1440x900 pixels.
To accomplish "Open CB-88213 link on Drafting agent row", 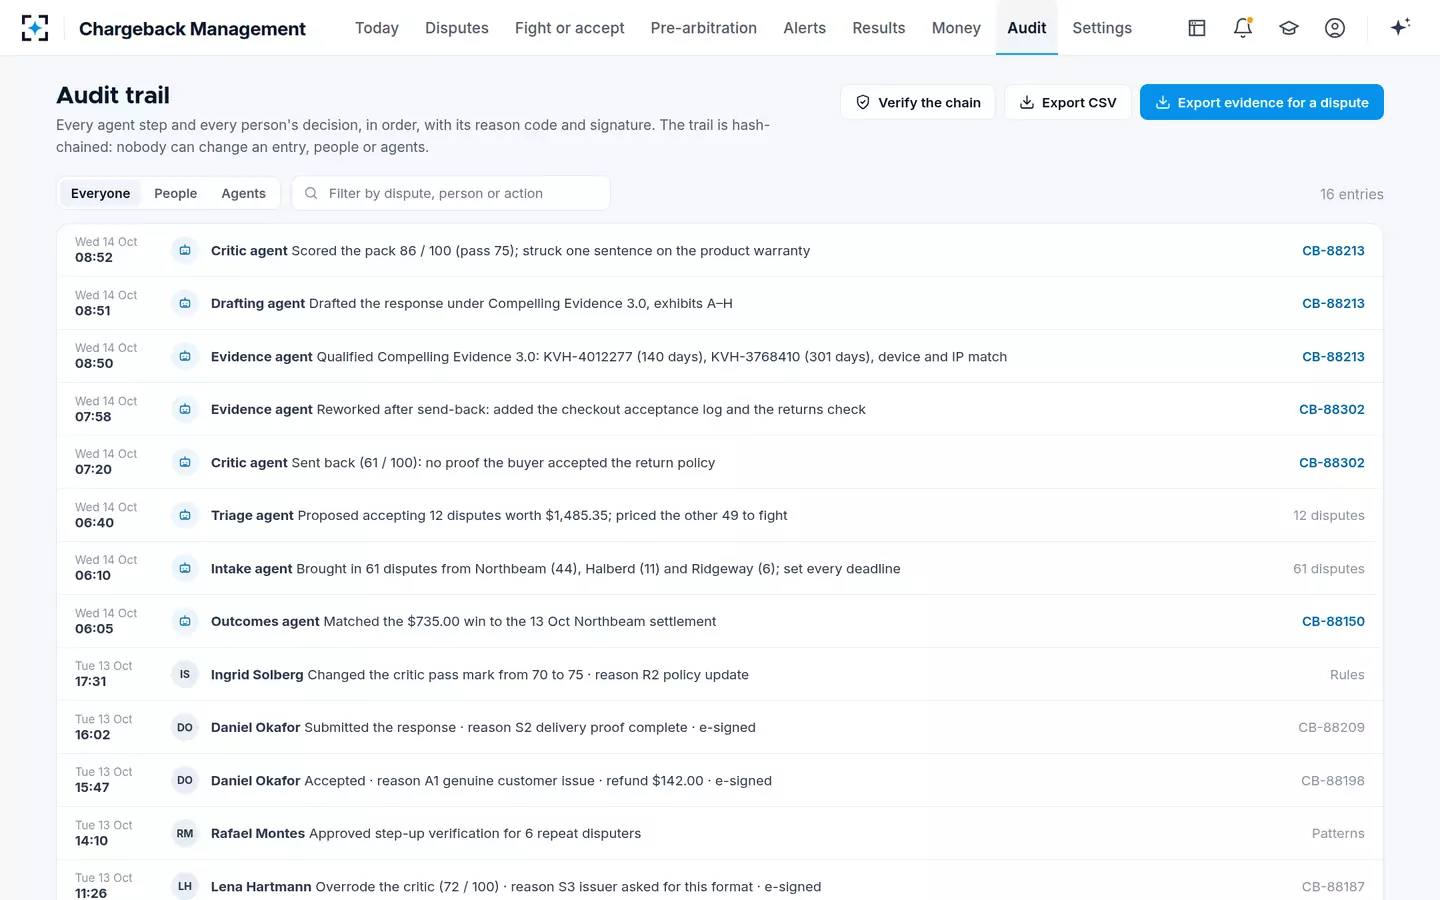I will [1333, 303].
